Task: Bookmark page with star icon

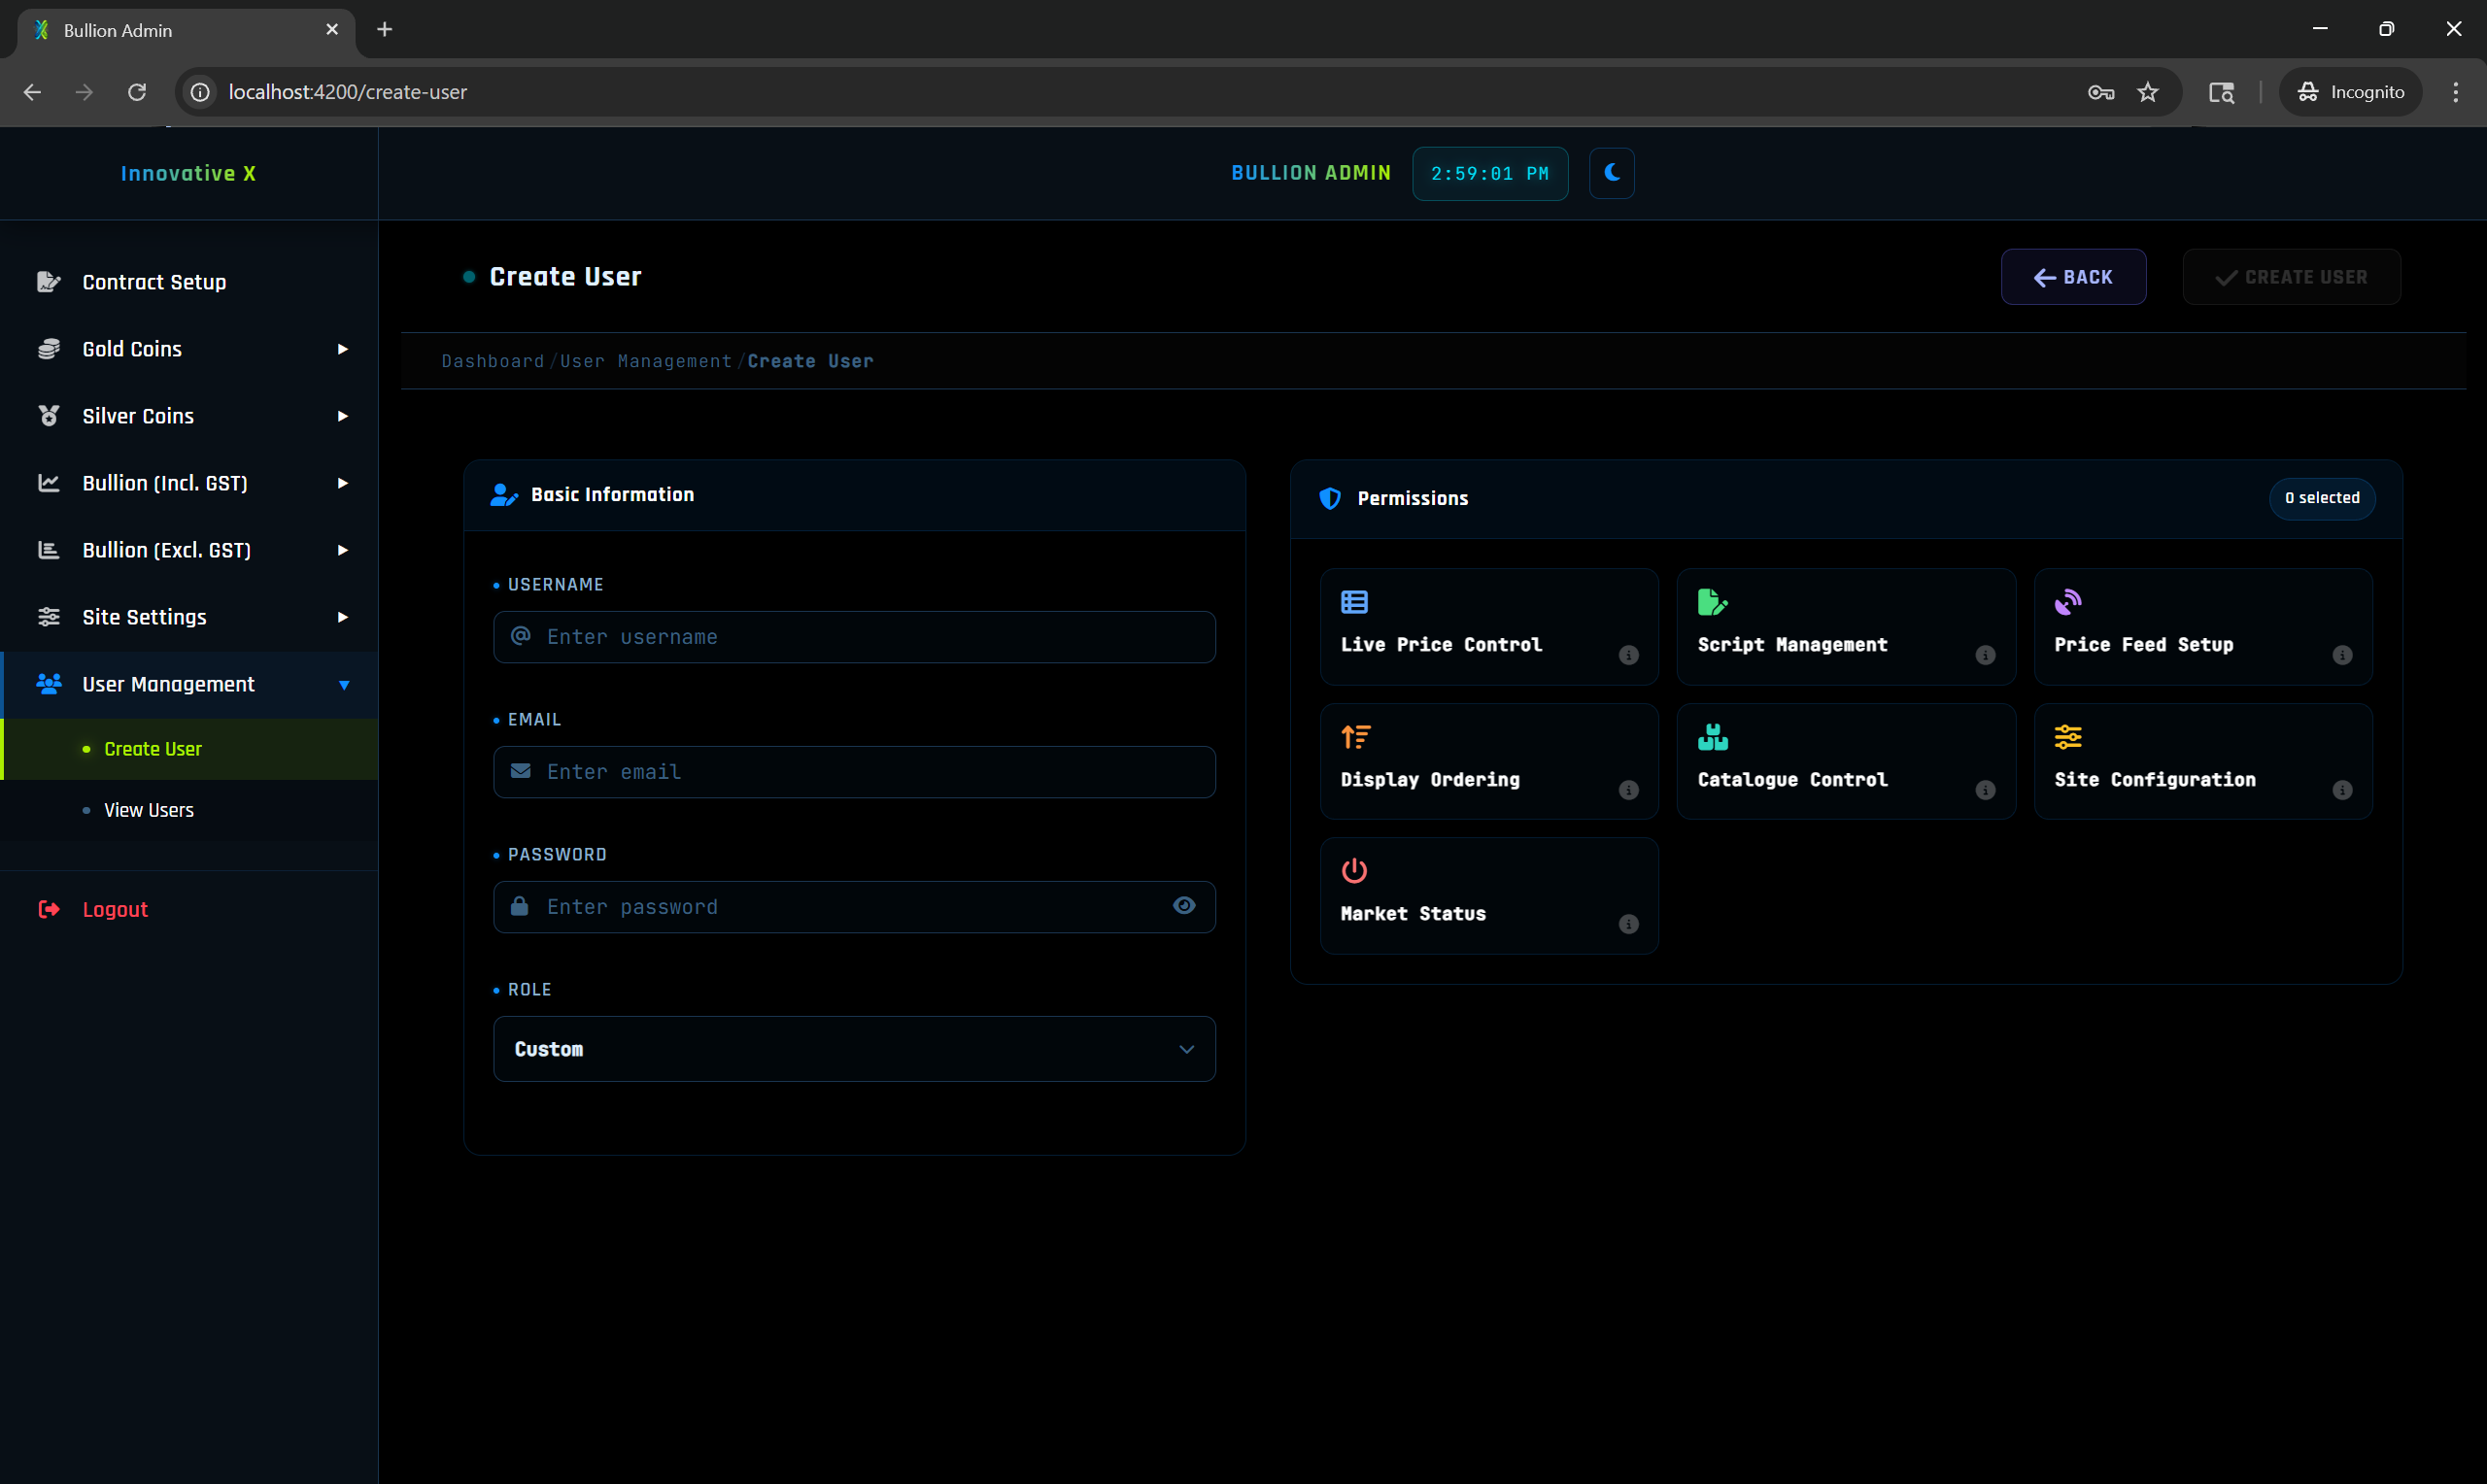Action: pyautogui.click(x=2148, y=92)
